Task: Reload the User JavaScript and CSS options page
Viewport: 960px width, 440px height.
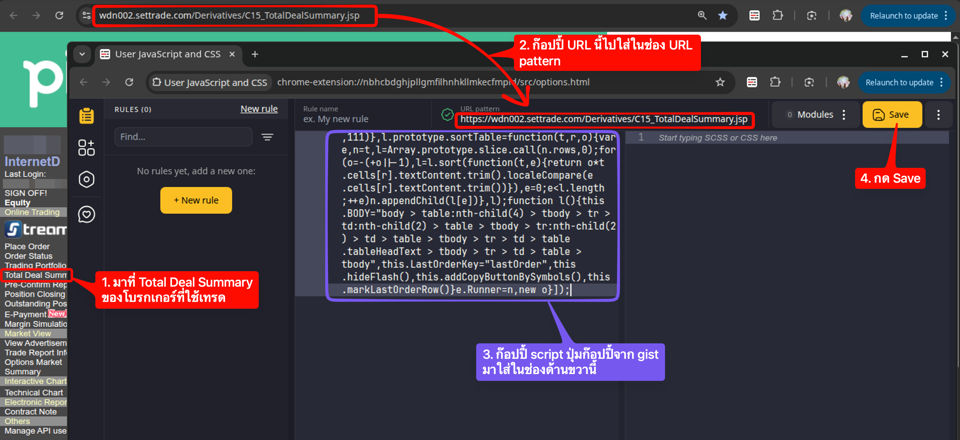Action: [129, 82]
